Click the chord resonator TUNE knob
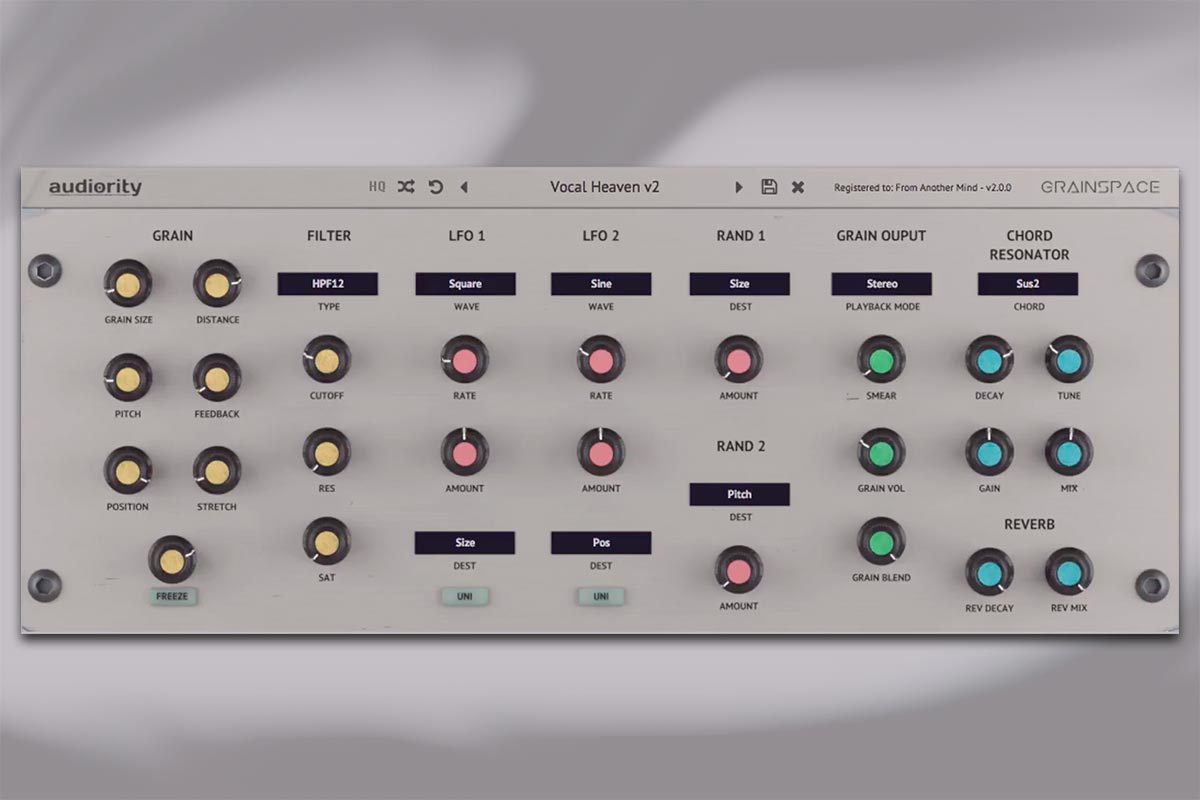 click(1069, 361)
